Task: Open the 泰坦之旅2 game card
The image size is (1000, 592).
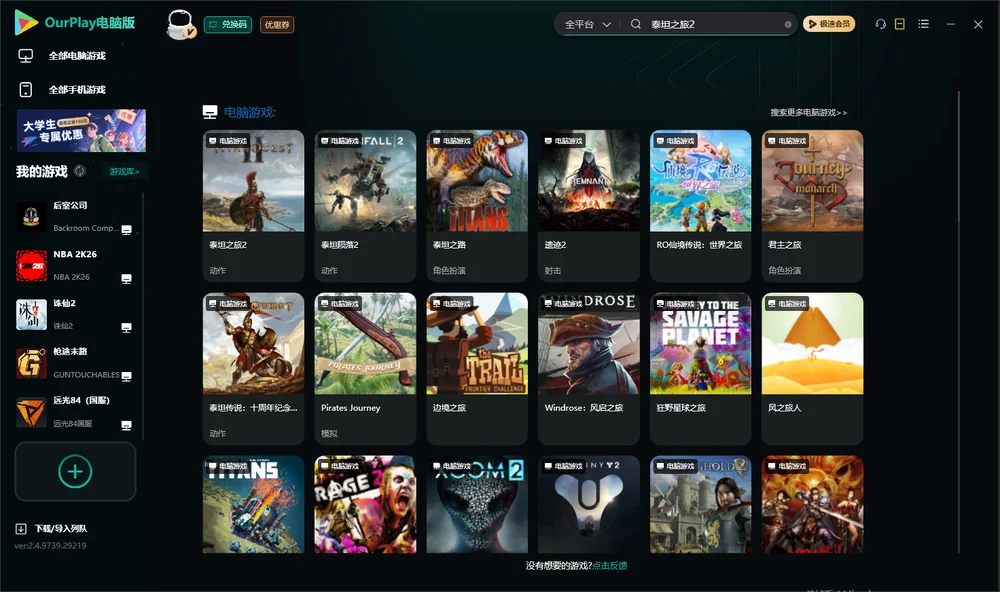Action: point(253,205)
